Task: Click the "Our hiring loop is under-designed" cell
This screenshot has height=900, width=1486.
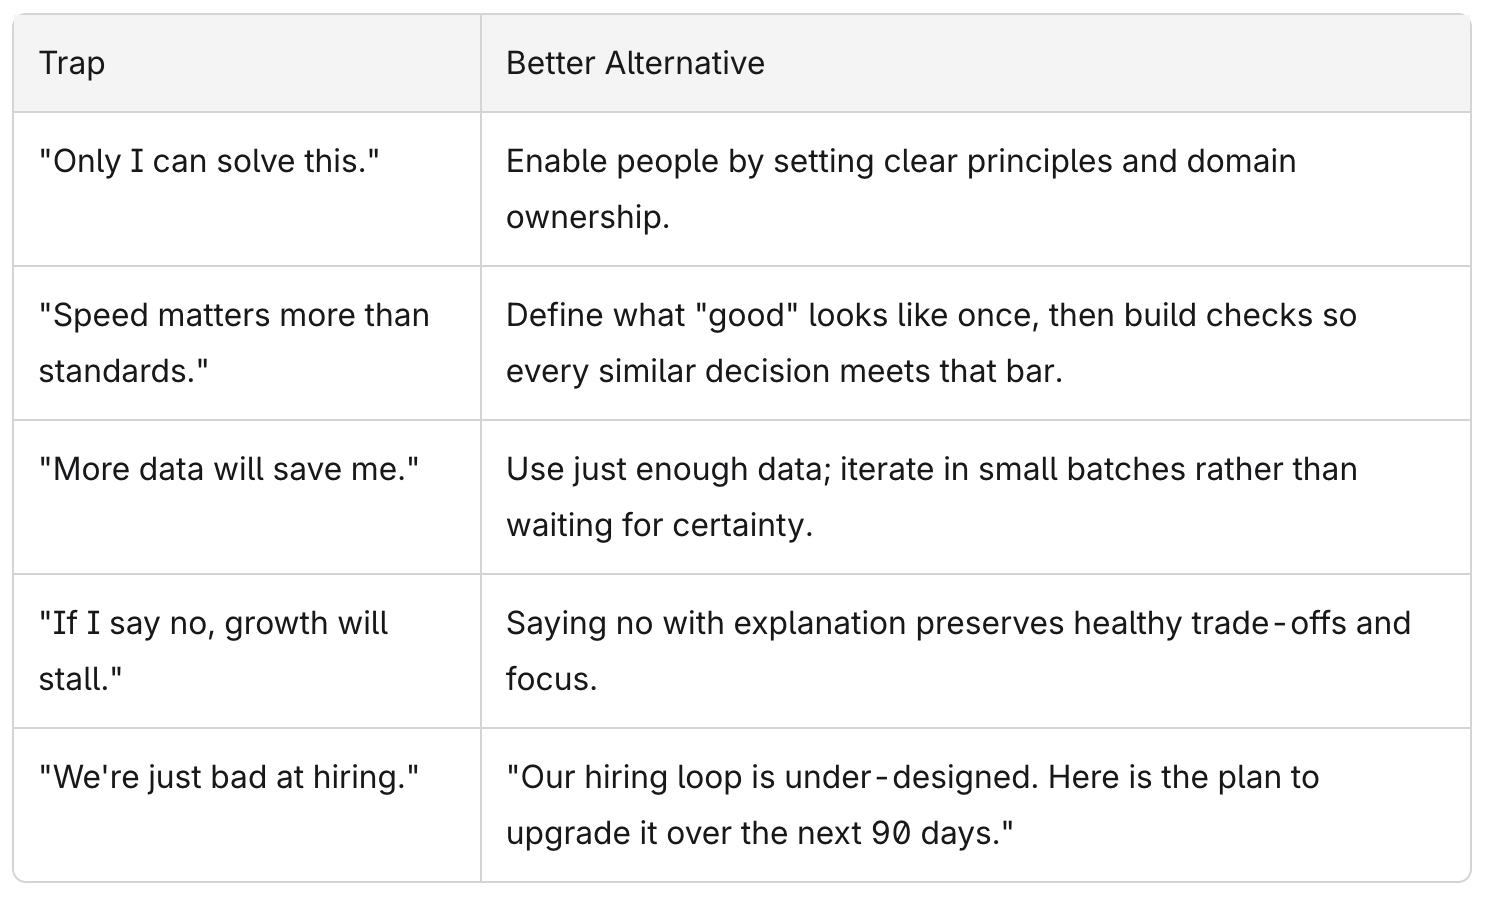Action: (976, 805)
